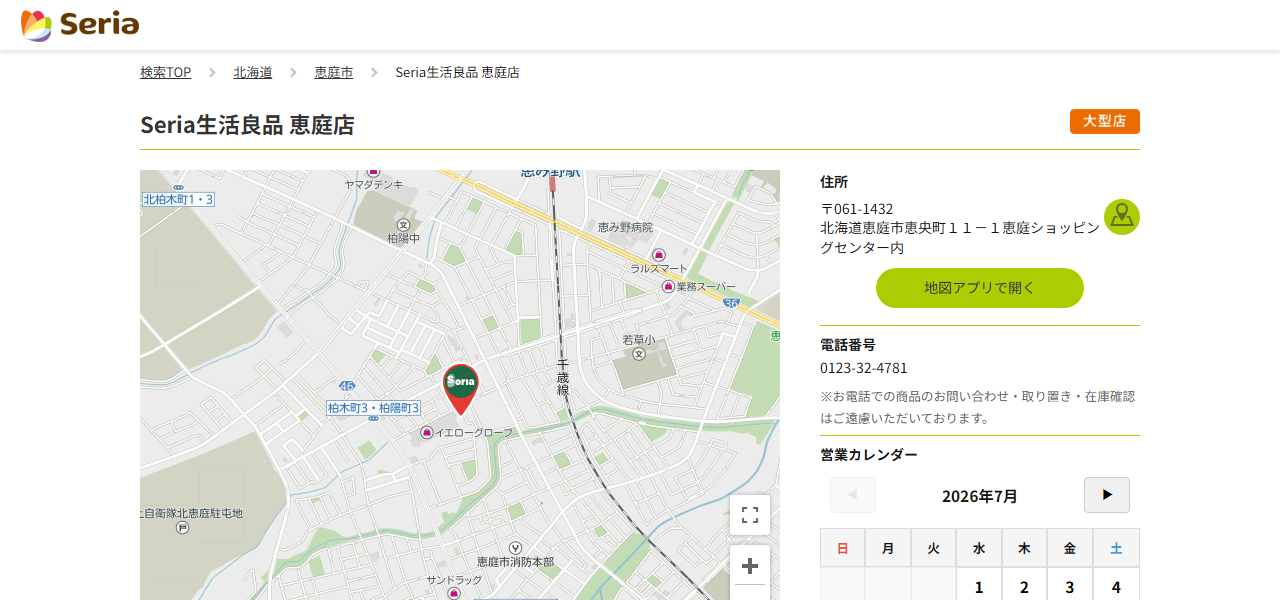
Task: Select July 3 in the calendar
Action: click(x=1070, y=586)
